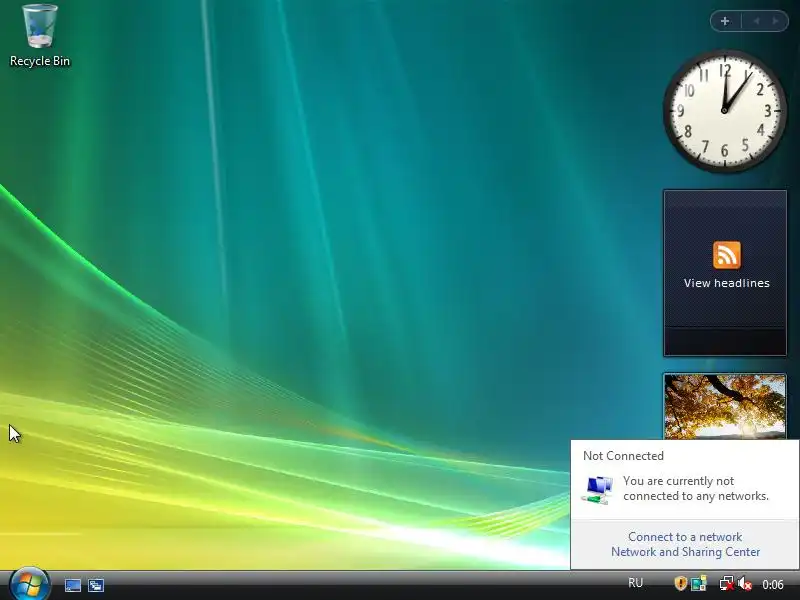Click the Not Connected heading text
The height and width of the screenshot is (600, 800).
tap(623, 456)
